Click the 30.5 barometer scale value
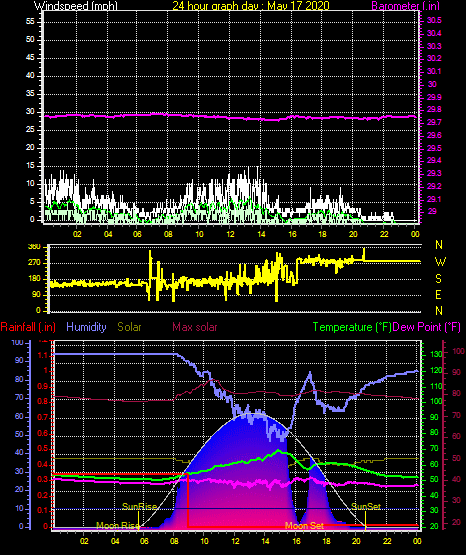The height and width of the screenshot is (555, 466). [x=434, y=21]
